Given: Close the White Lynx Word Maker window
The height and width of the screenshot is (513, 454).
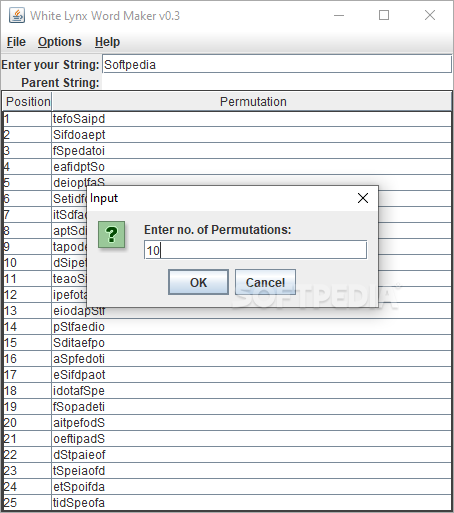Looking at the screenshot, I should click(430, 15).
